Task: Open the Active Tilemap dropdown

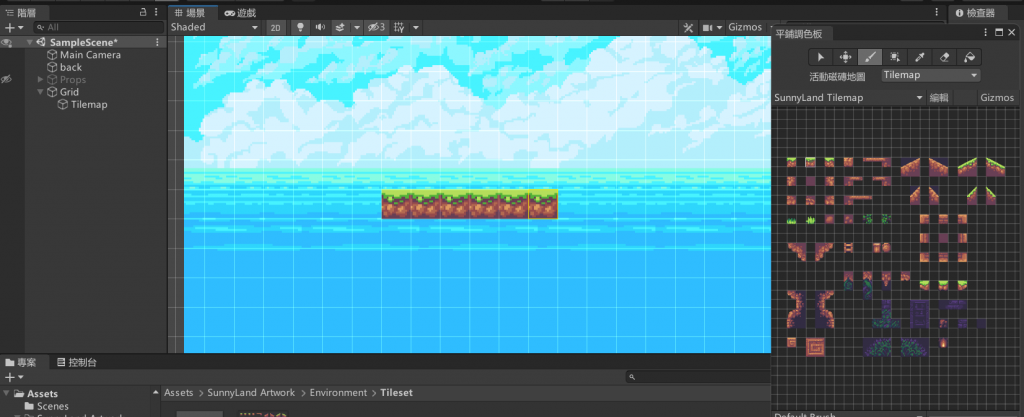Action: click(x=931, y=75)
